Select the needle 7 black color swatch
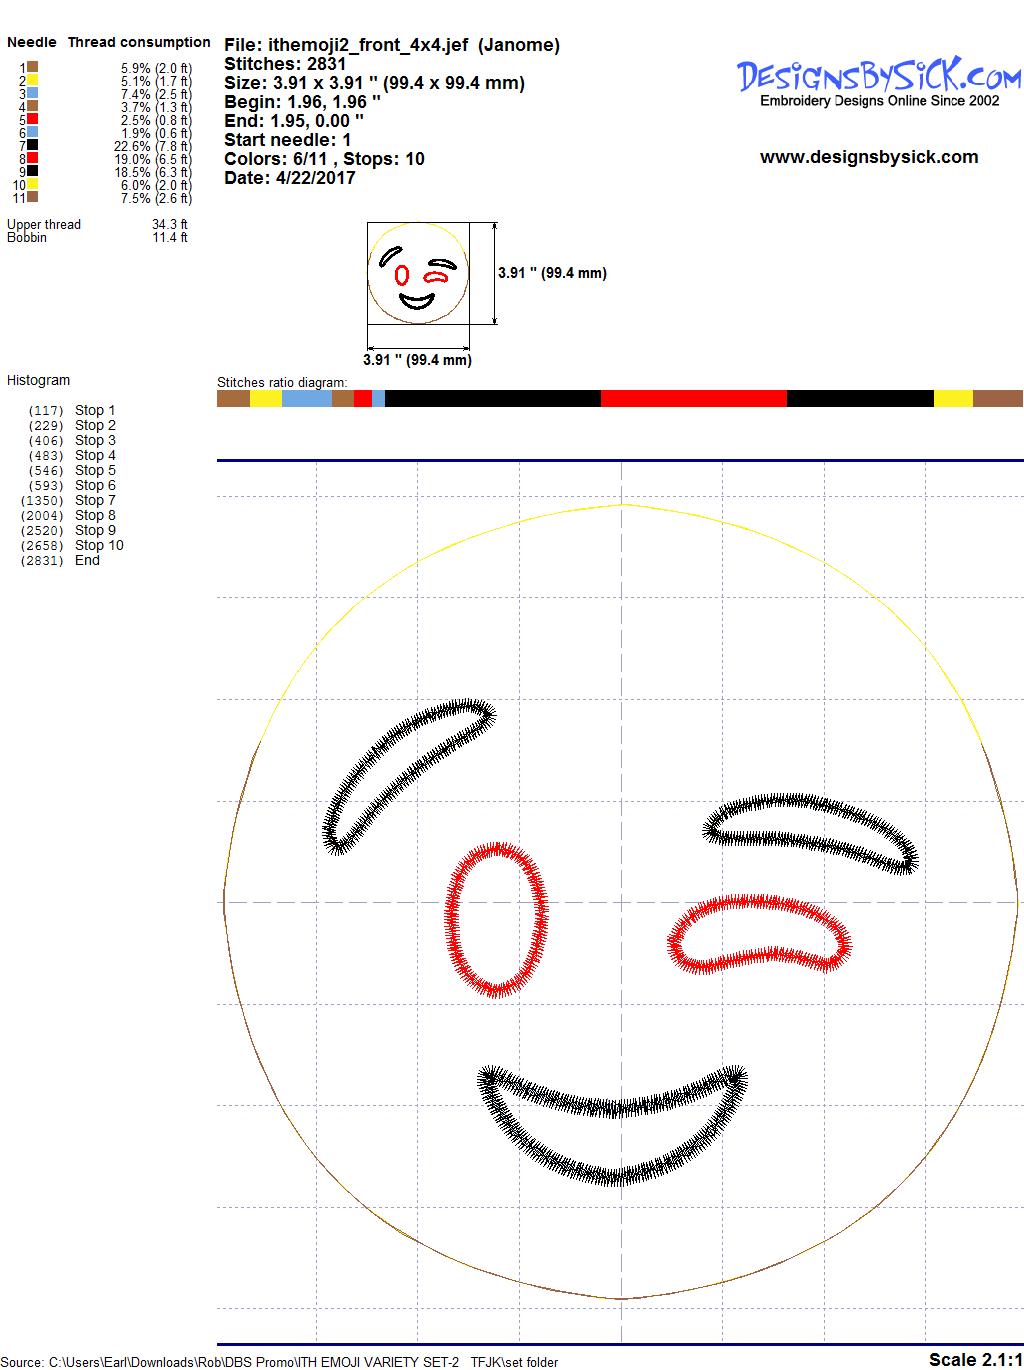This screenshot has width=1024, height=1370. 32,146
